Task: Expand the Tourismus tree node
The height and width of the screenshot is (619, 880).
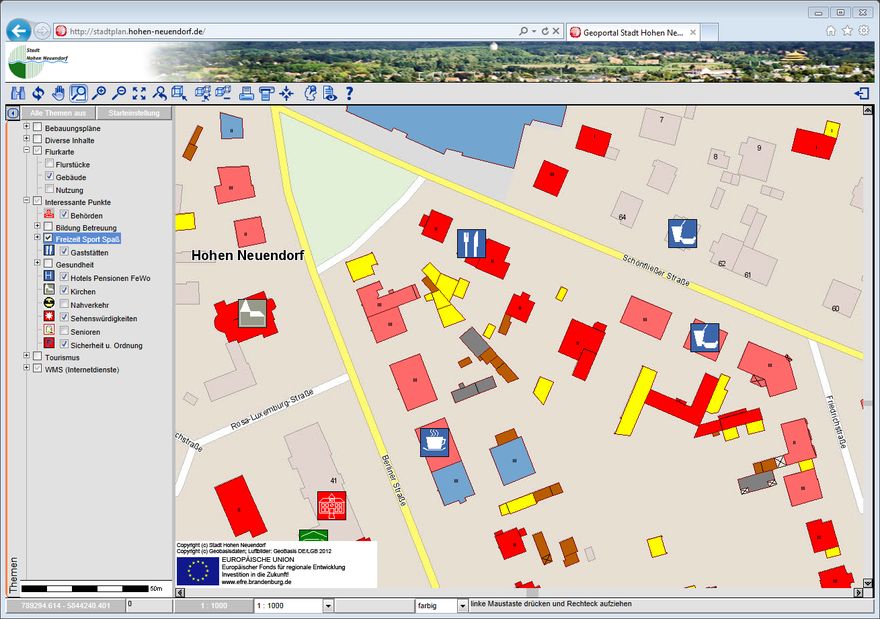Action: point(26,356)
